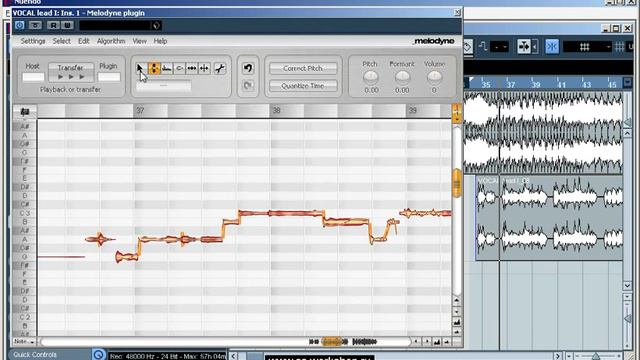Adjust the Pitch knob
Viewport: 640px width, 360px height.
point(371,77)
